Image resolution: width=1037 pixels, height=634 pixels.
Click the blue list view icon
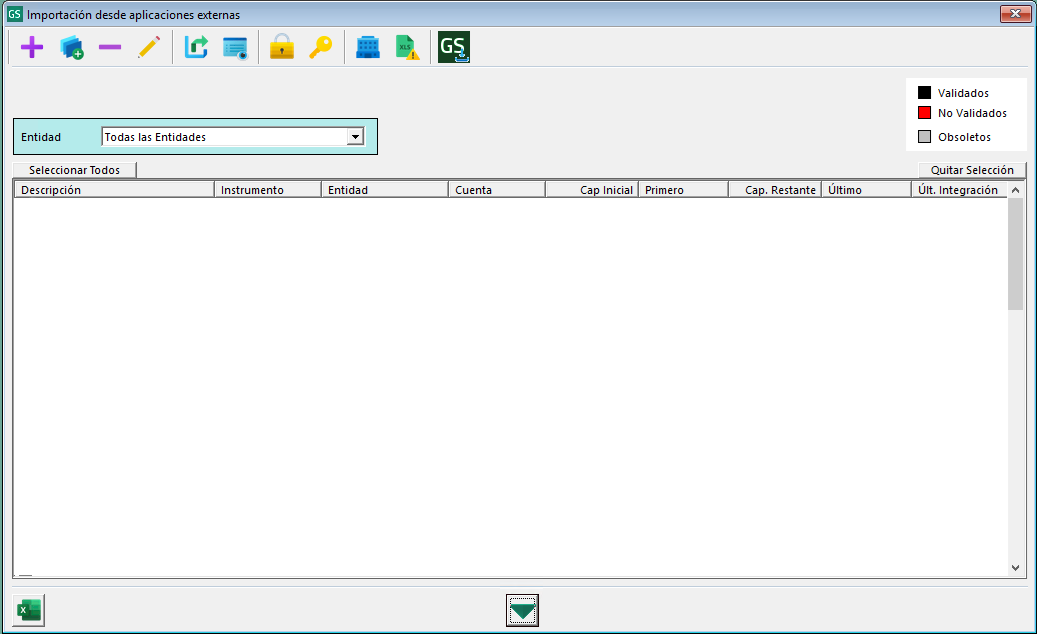click(x=235, y=48)
